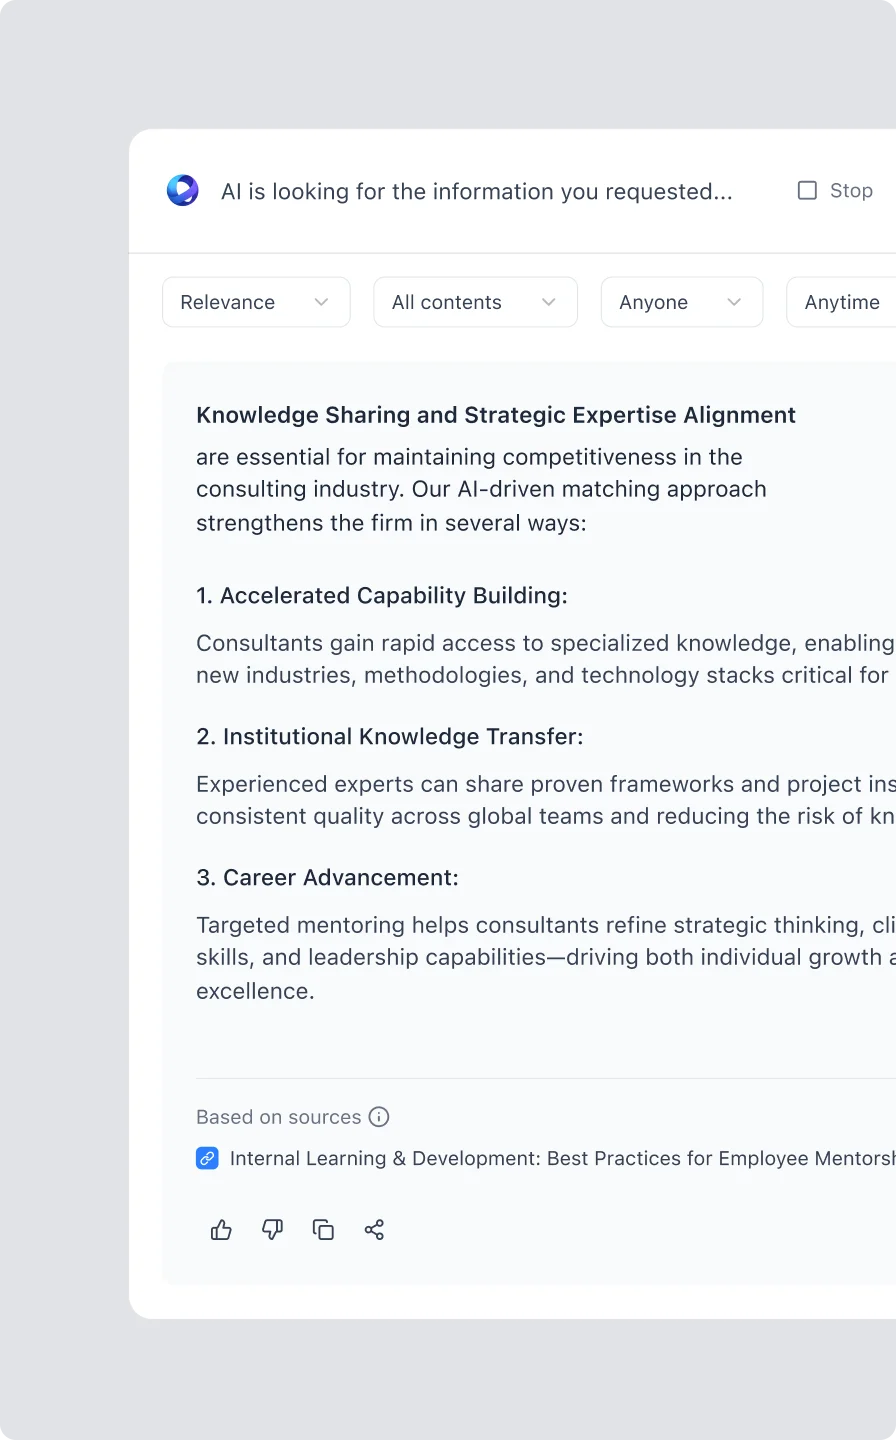Click the thumbs up feedback icon

[221, 1230]
